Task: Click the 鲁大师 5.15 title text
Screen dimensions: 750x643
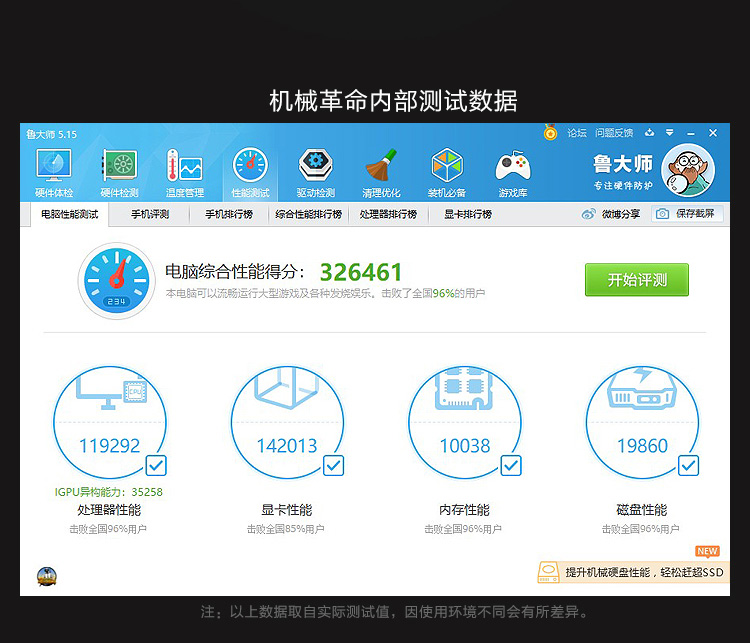Action: click(x=51, y=134)
